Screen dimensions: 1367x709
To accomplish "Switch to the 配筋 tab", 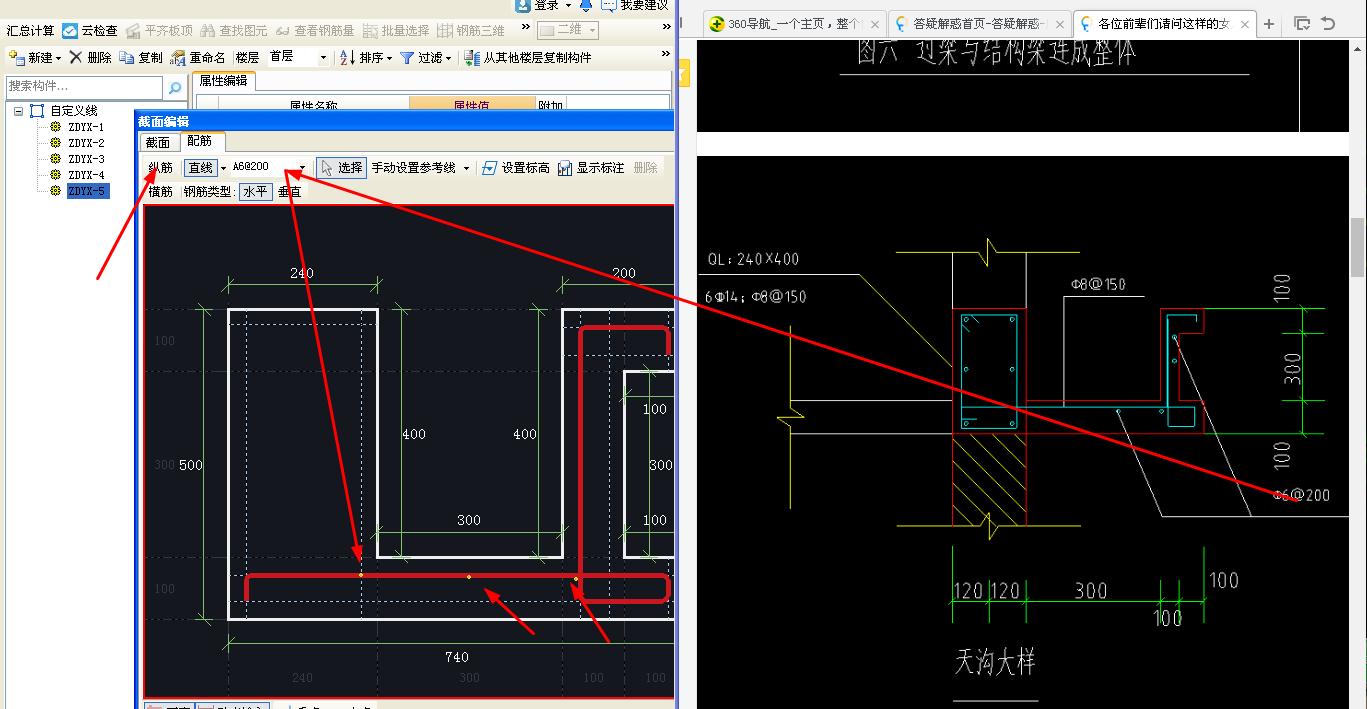I will (200, 142).
